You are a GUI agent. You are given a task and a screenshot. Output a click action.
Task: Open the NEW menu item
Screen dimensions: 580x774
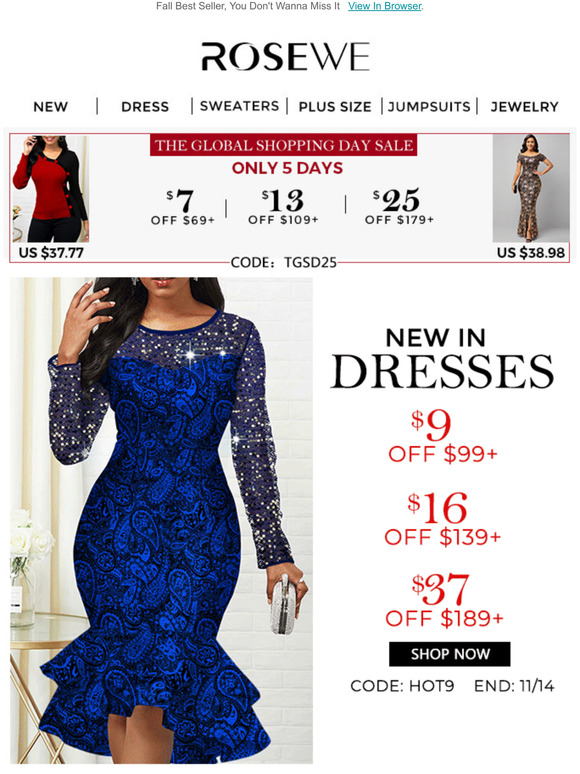pos(50,107)
